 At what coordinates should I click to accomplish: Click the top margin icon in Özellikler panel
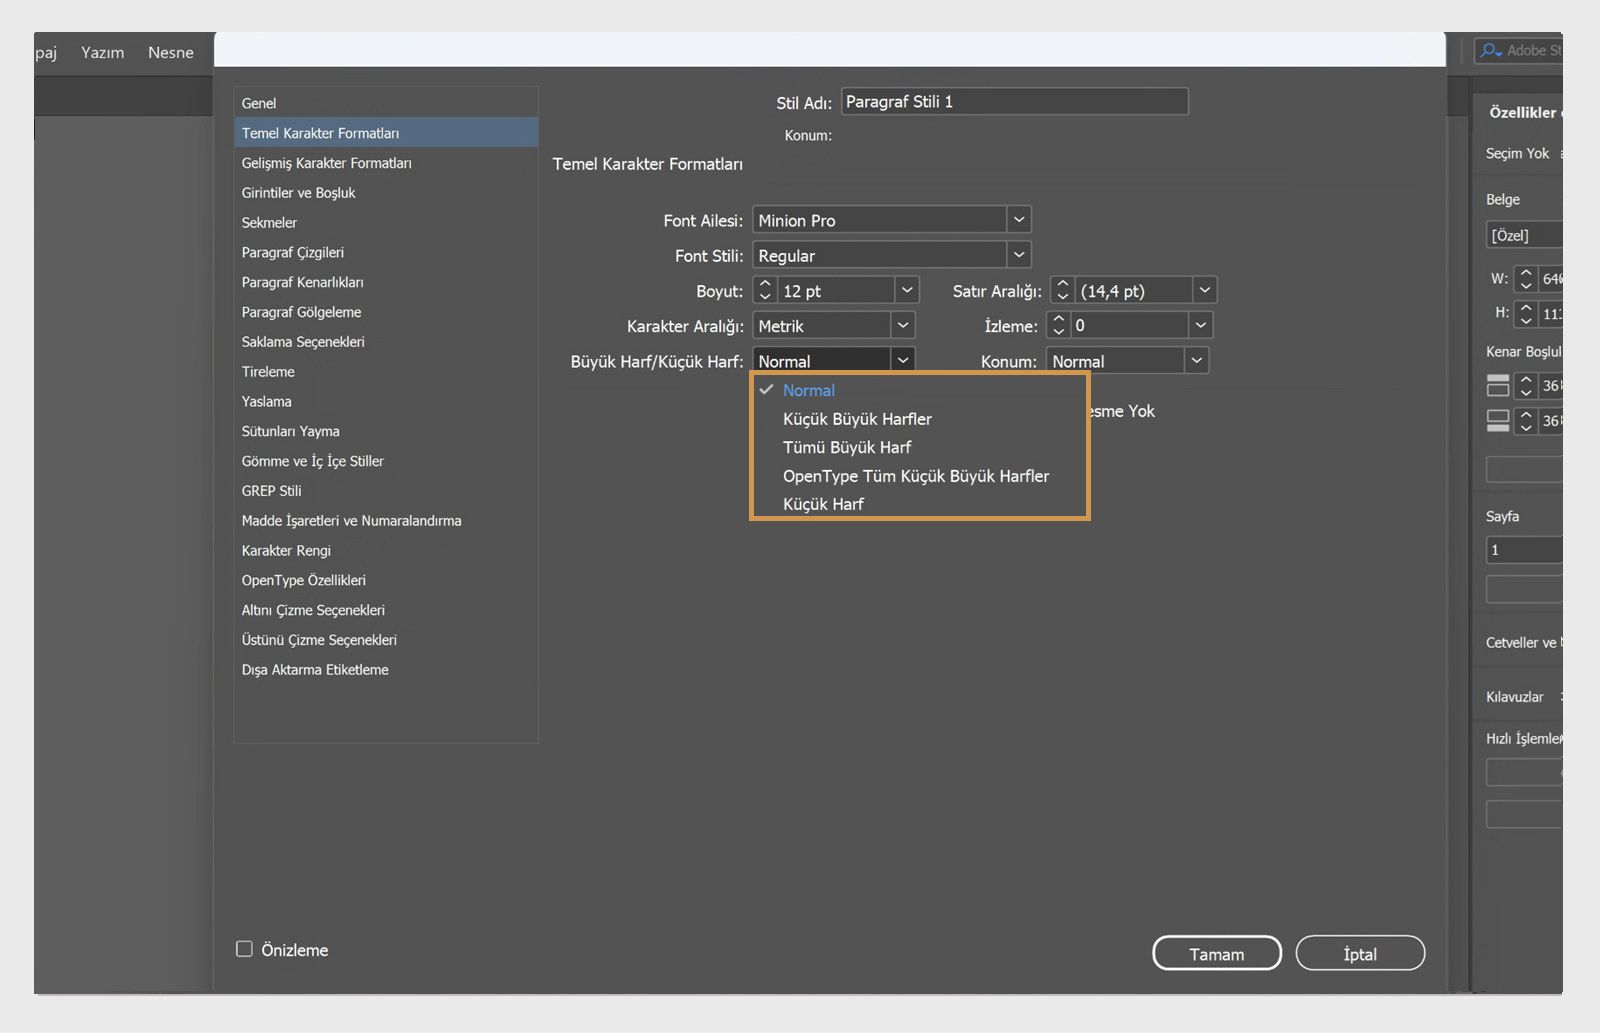coord(1498,385)
